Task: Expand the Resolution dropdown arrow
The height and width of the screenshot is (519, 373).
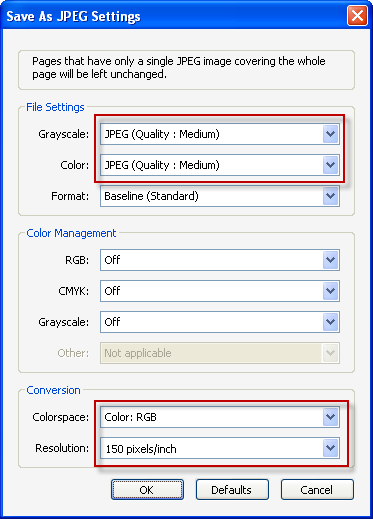Action: (330, 448)
